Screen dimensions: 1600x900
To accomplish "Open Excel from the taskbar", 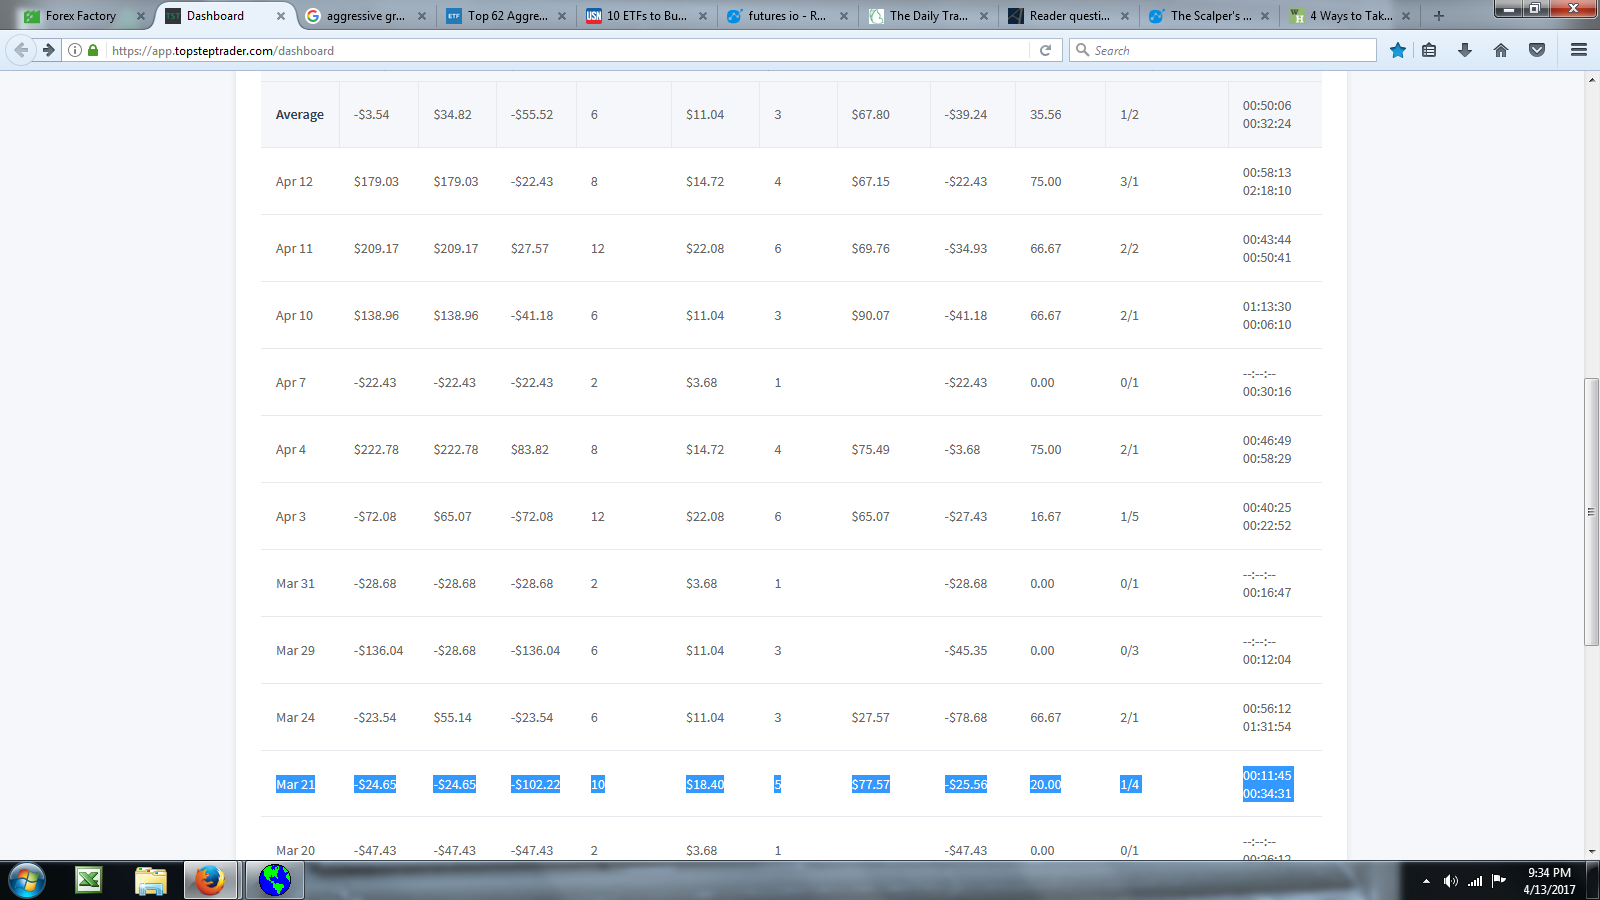I will click(x=89, y=880).
